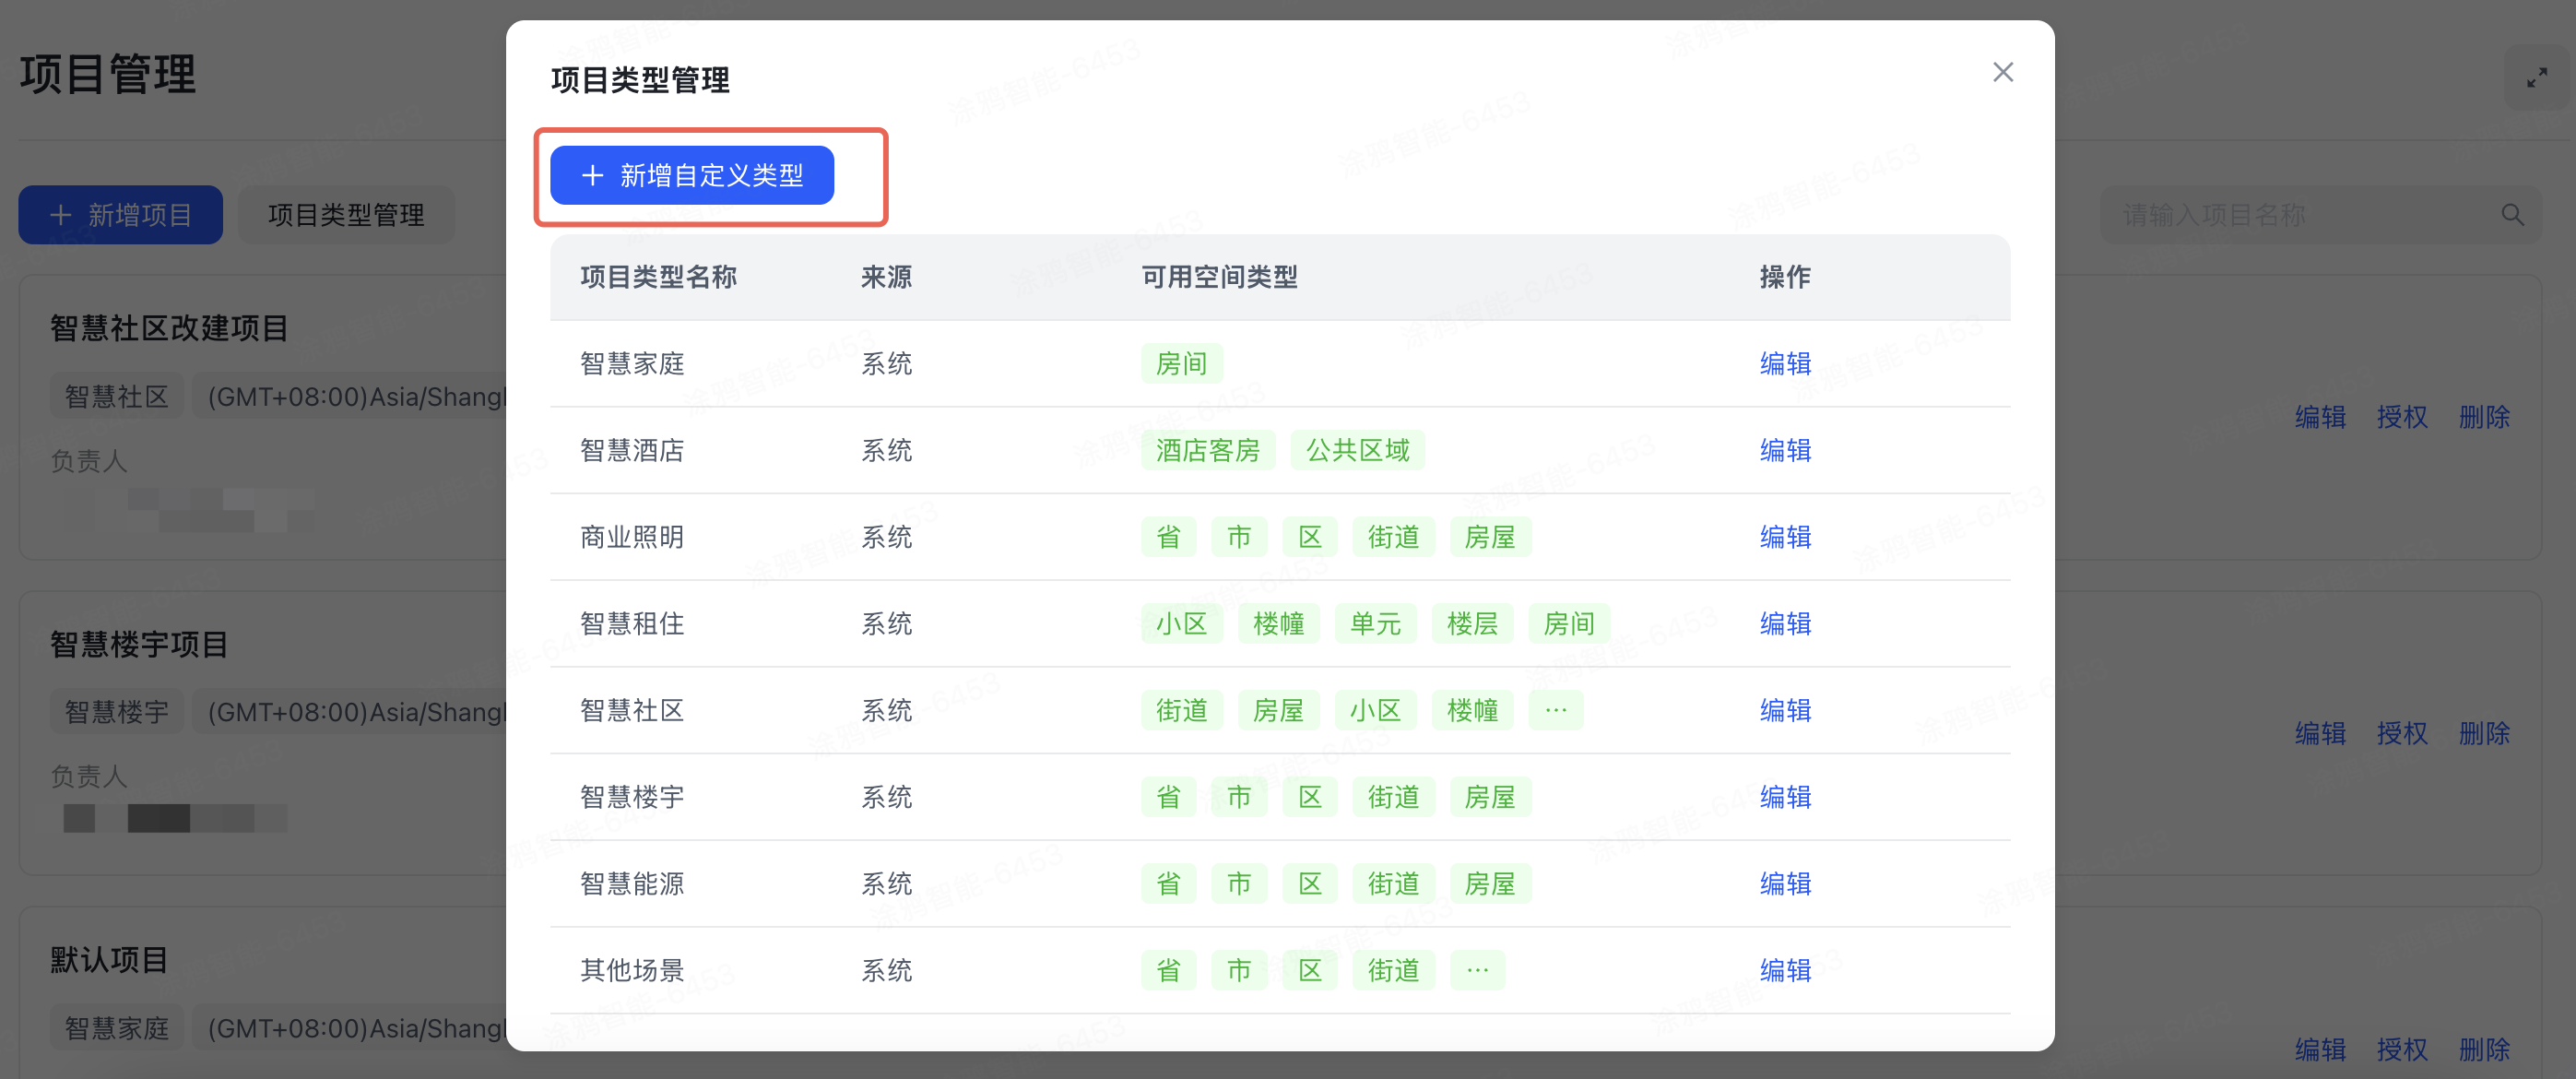
Task: Click the 酒店客房 space type tag
Action: click(x=1207, y=450)
